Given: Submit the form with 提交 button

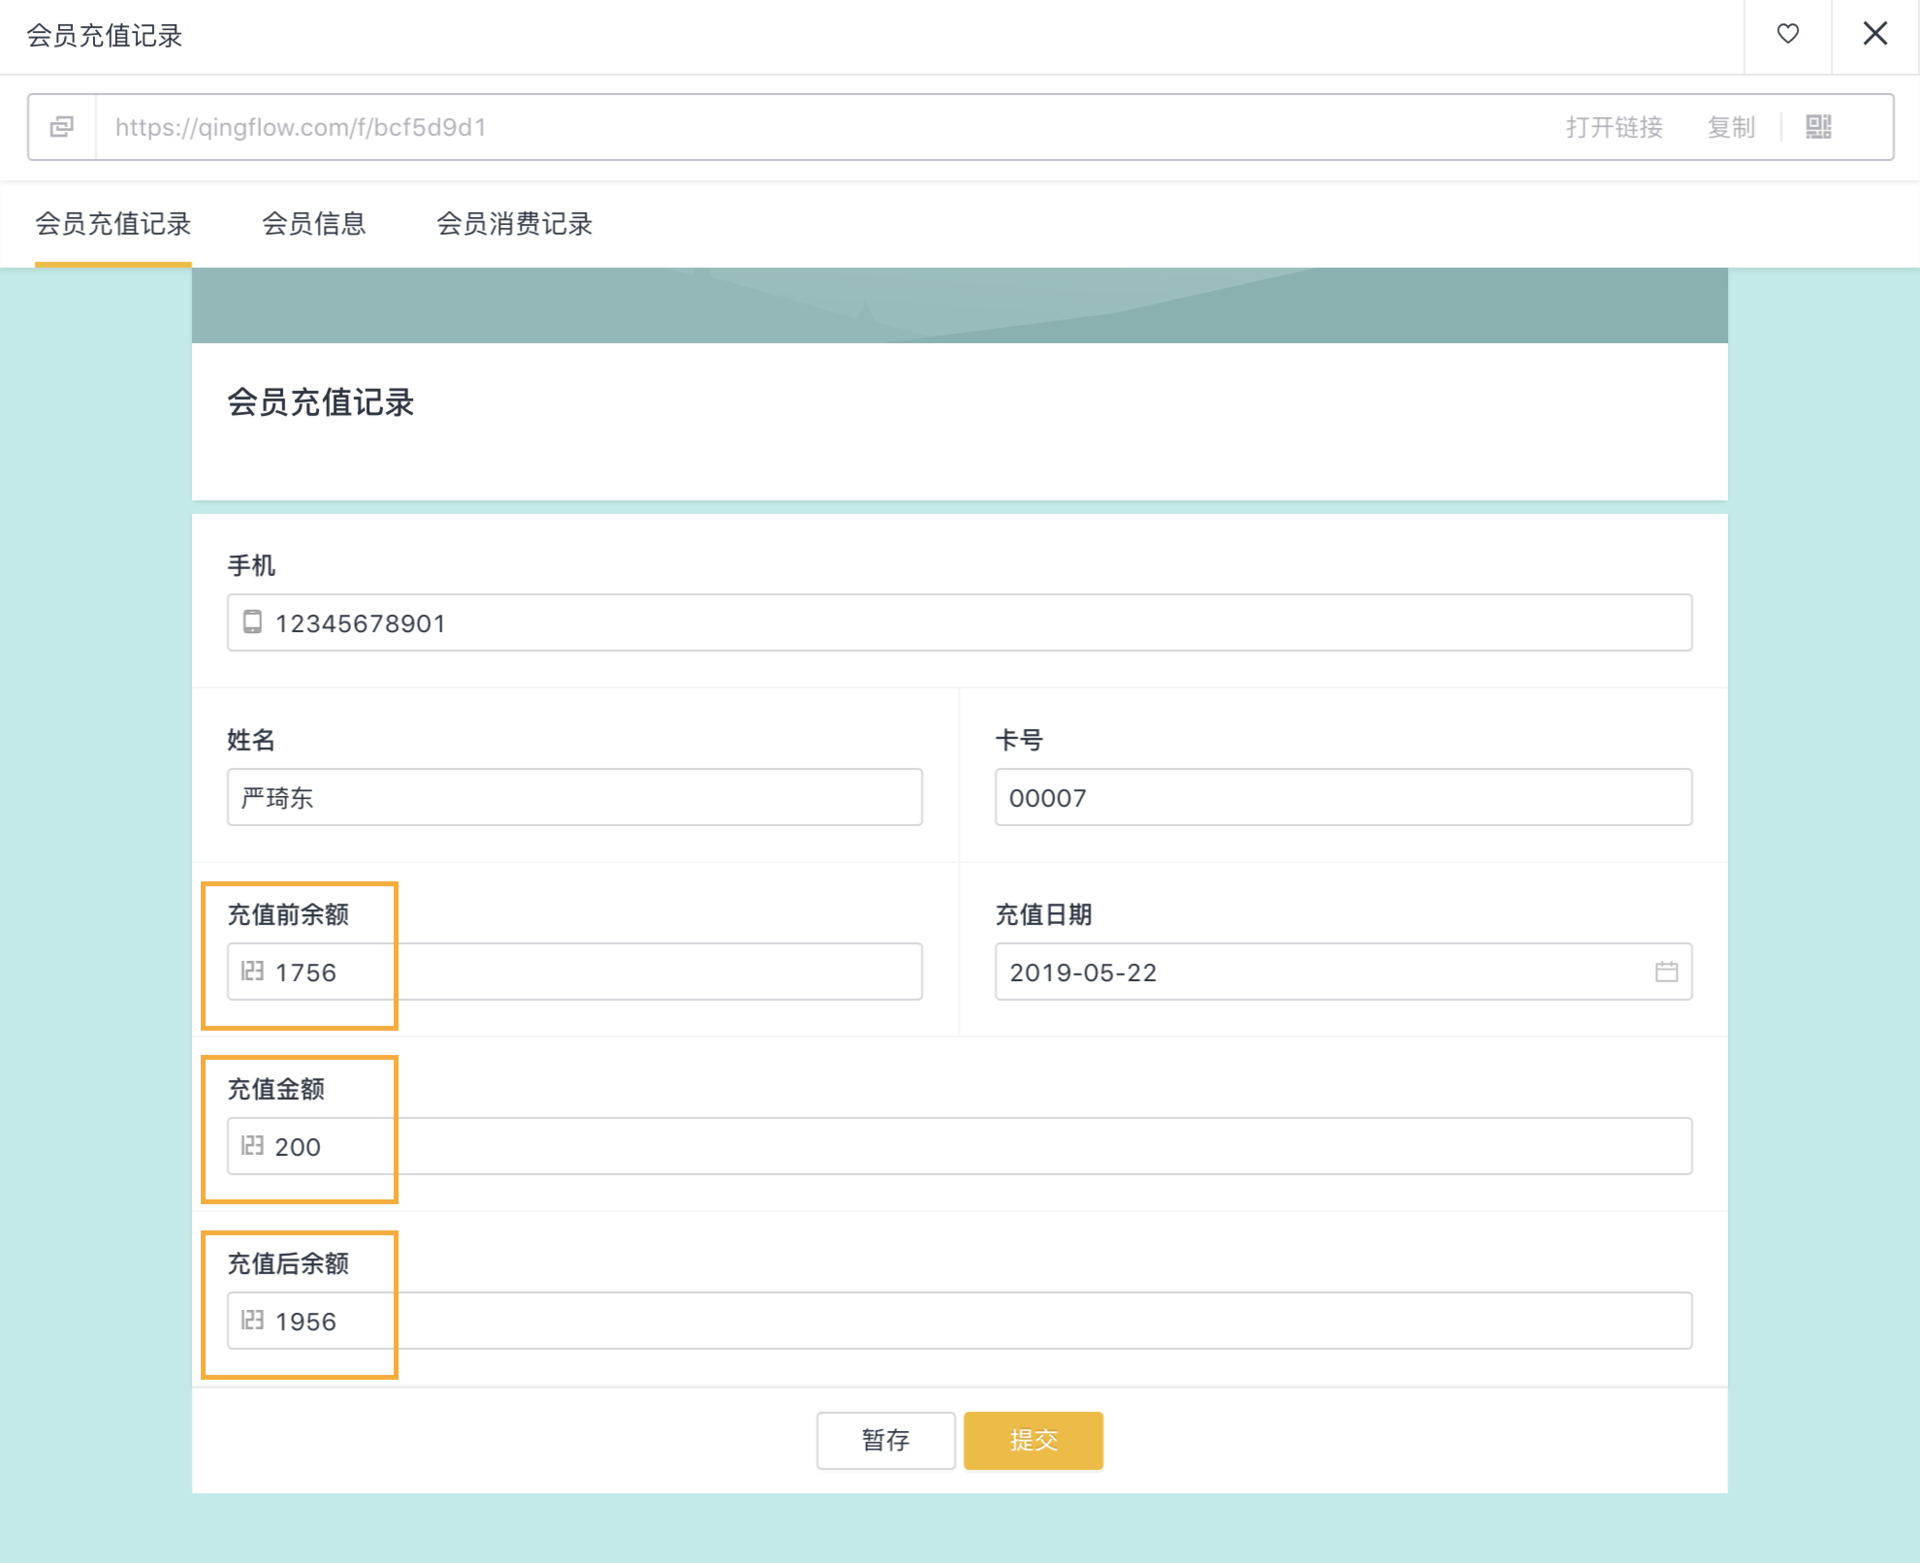Looking at the screenshot, I should pos(1032,1440).
